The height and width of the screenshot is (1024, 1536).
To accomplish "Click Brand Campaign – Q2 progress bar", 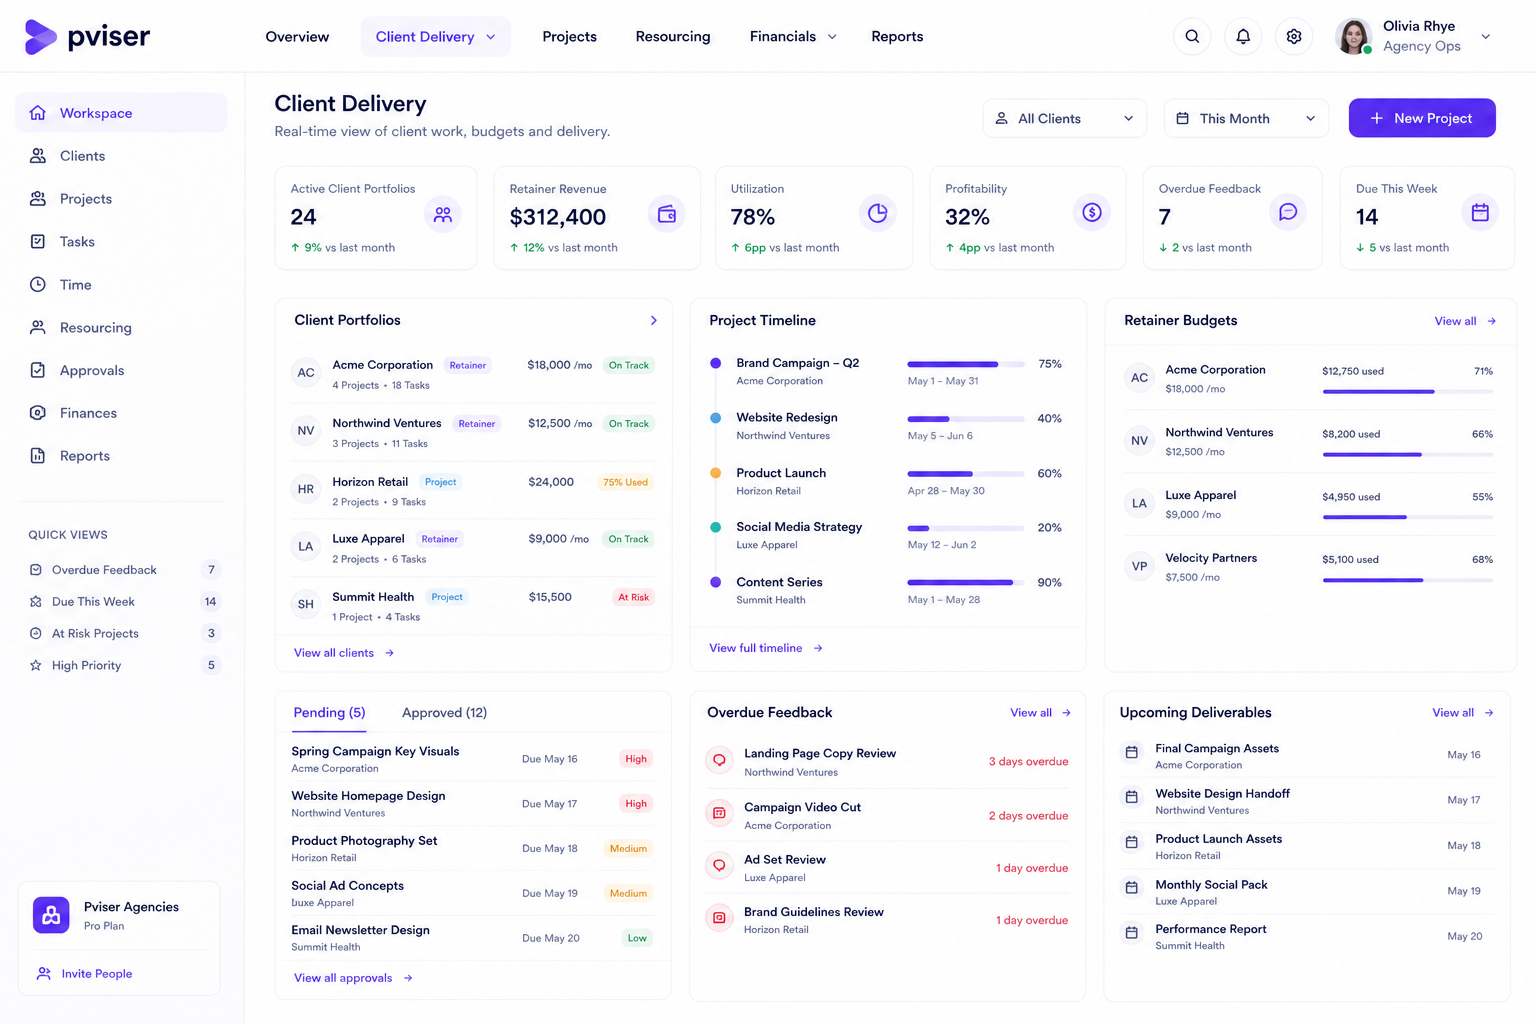I will pos(966,364).
